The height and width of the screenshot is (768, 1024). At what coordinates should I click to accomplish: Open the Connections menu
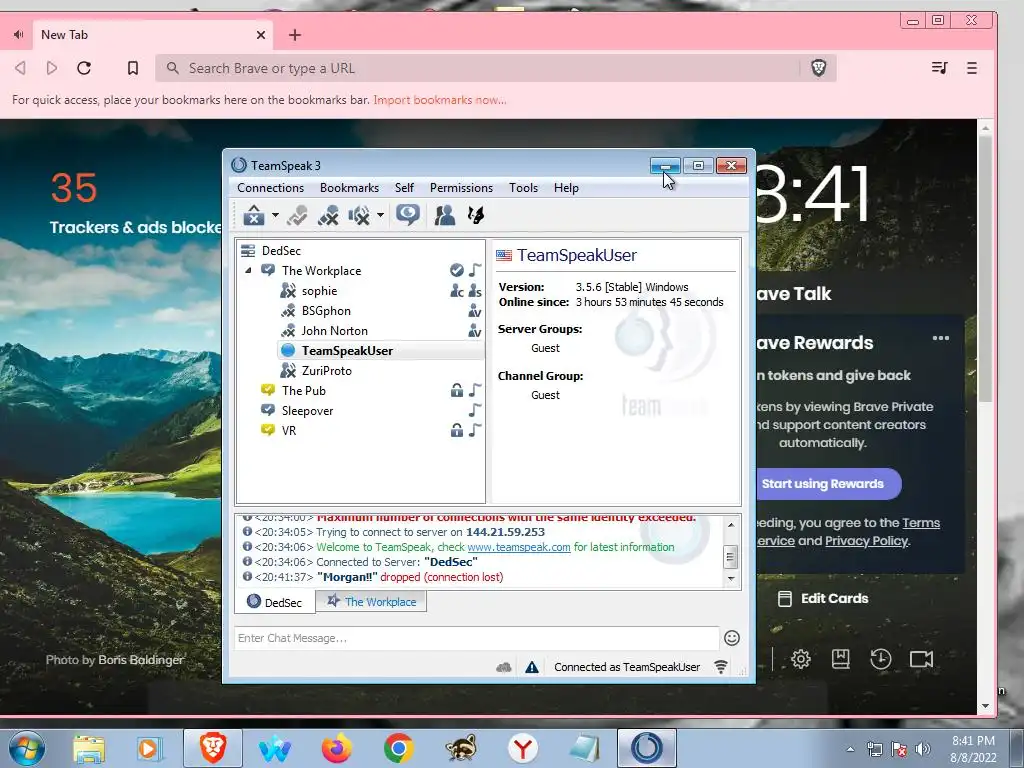coord(270,188)
